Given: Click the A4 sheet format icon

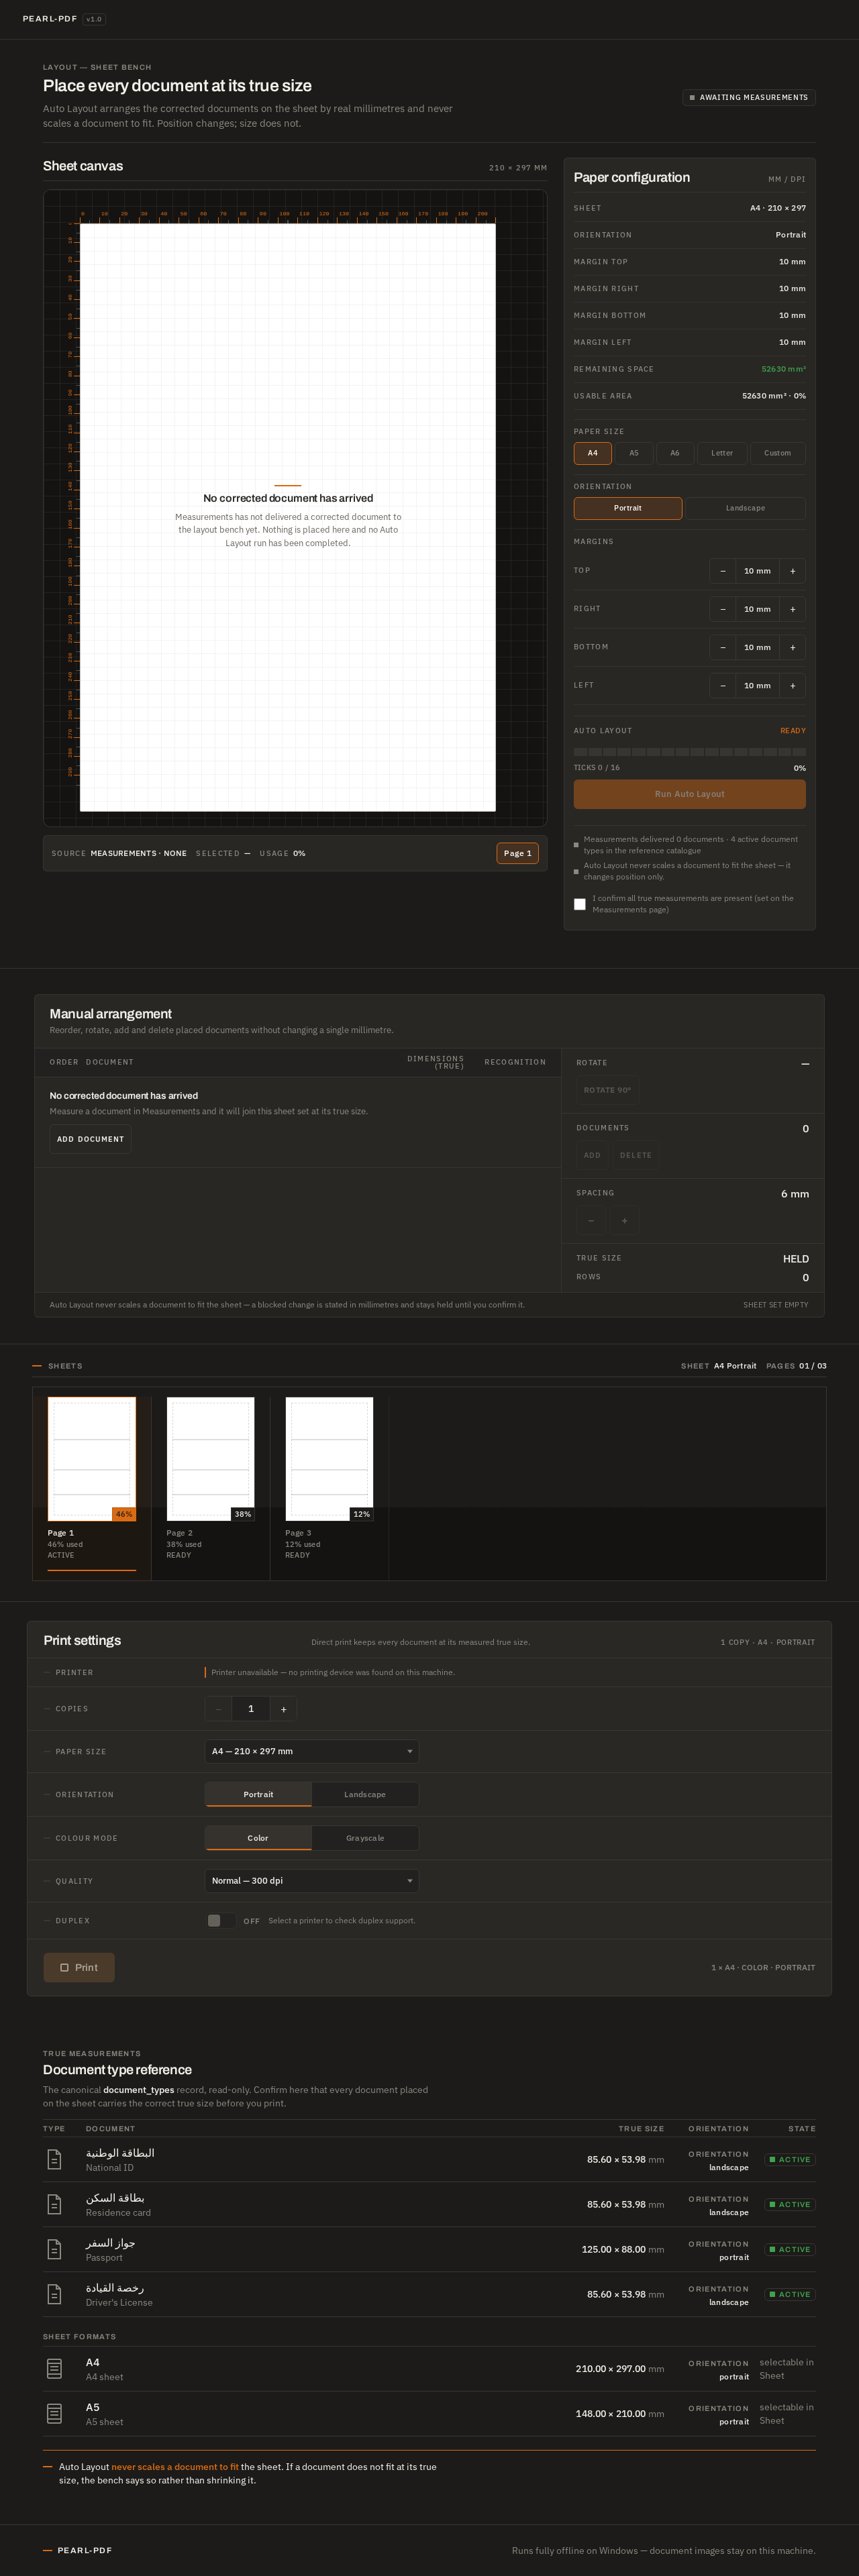Looking at the screenshot, I should [x=54, y=2369].
